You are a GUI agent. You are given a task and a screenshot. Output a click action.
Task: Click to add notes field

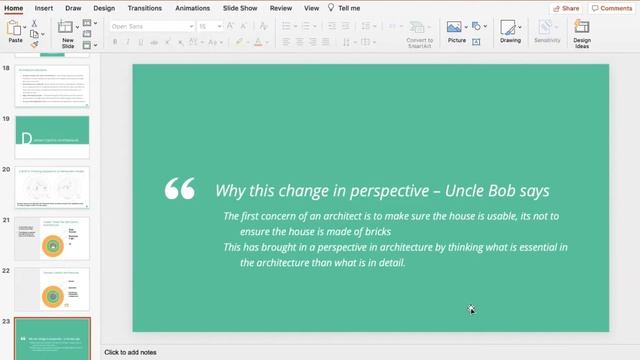click(x=130, y=352)
